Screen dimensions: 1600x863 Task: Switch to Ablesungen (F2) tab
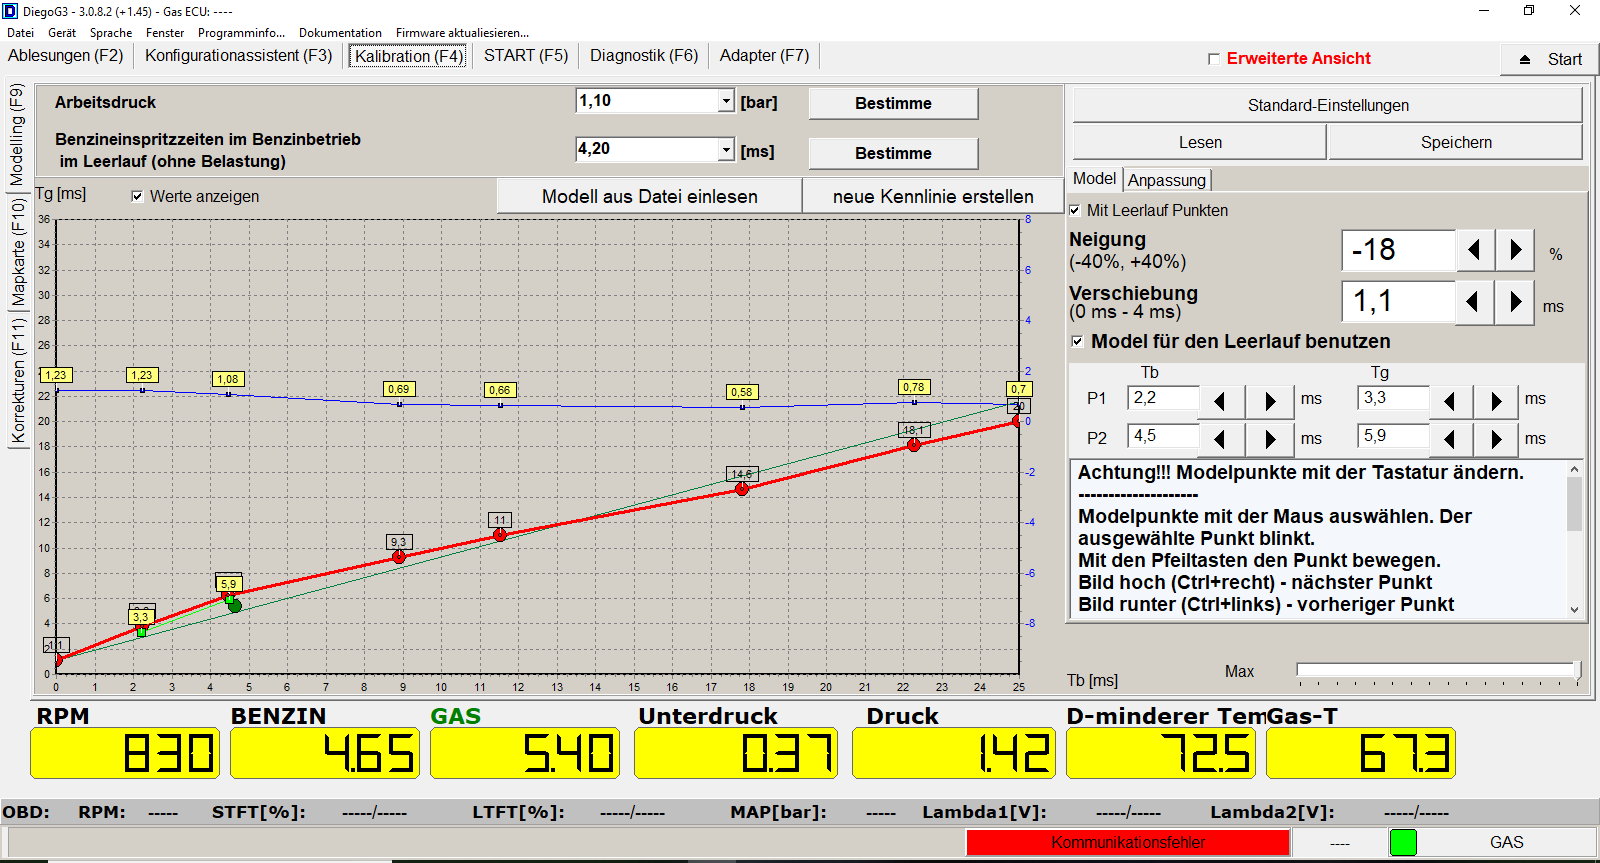click(x=66, y=56)
